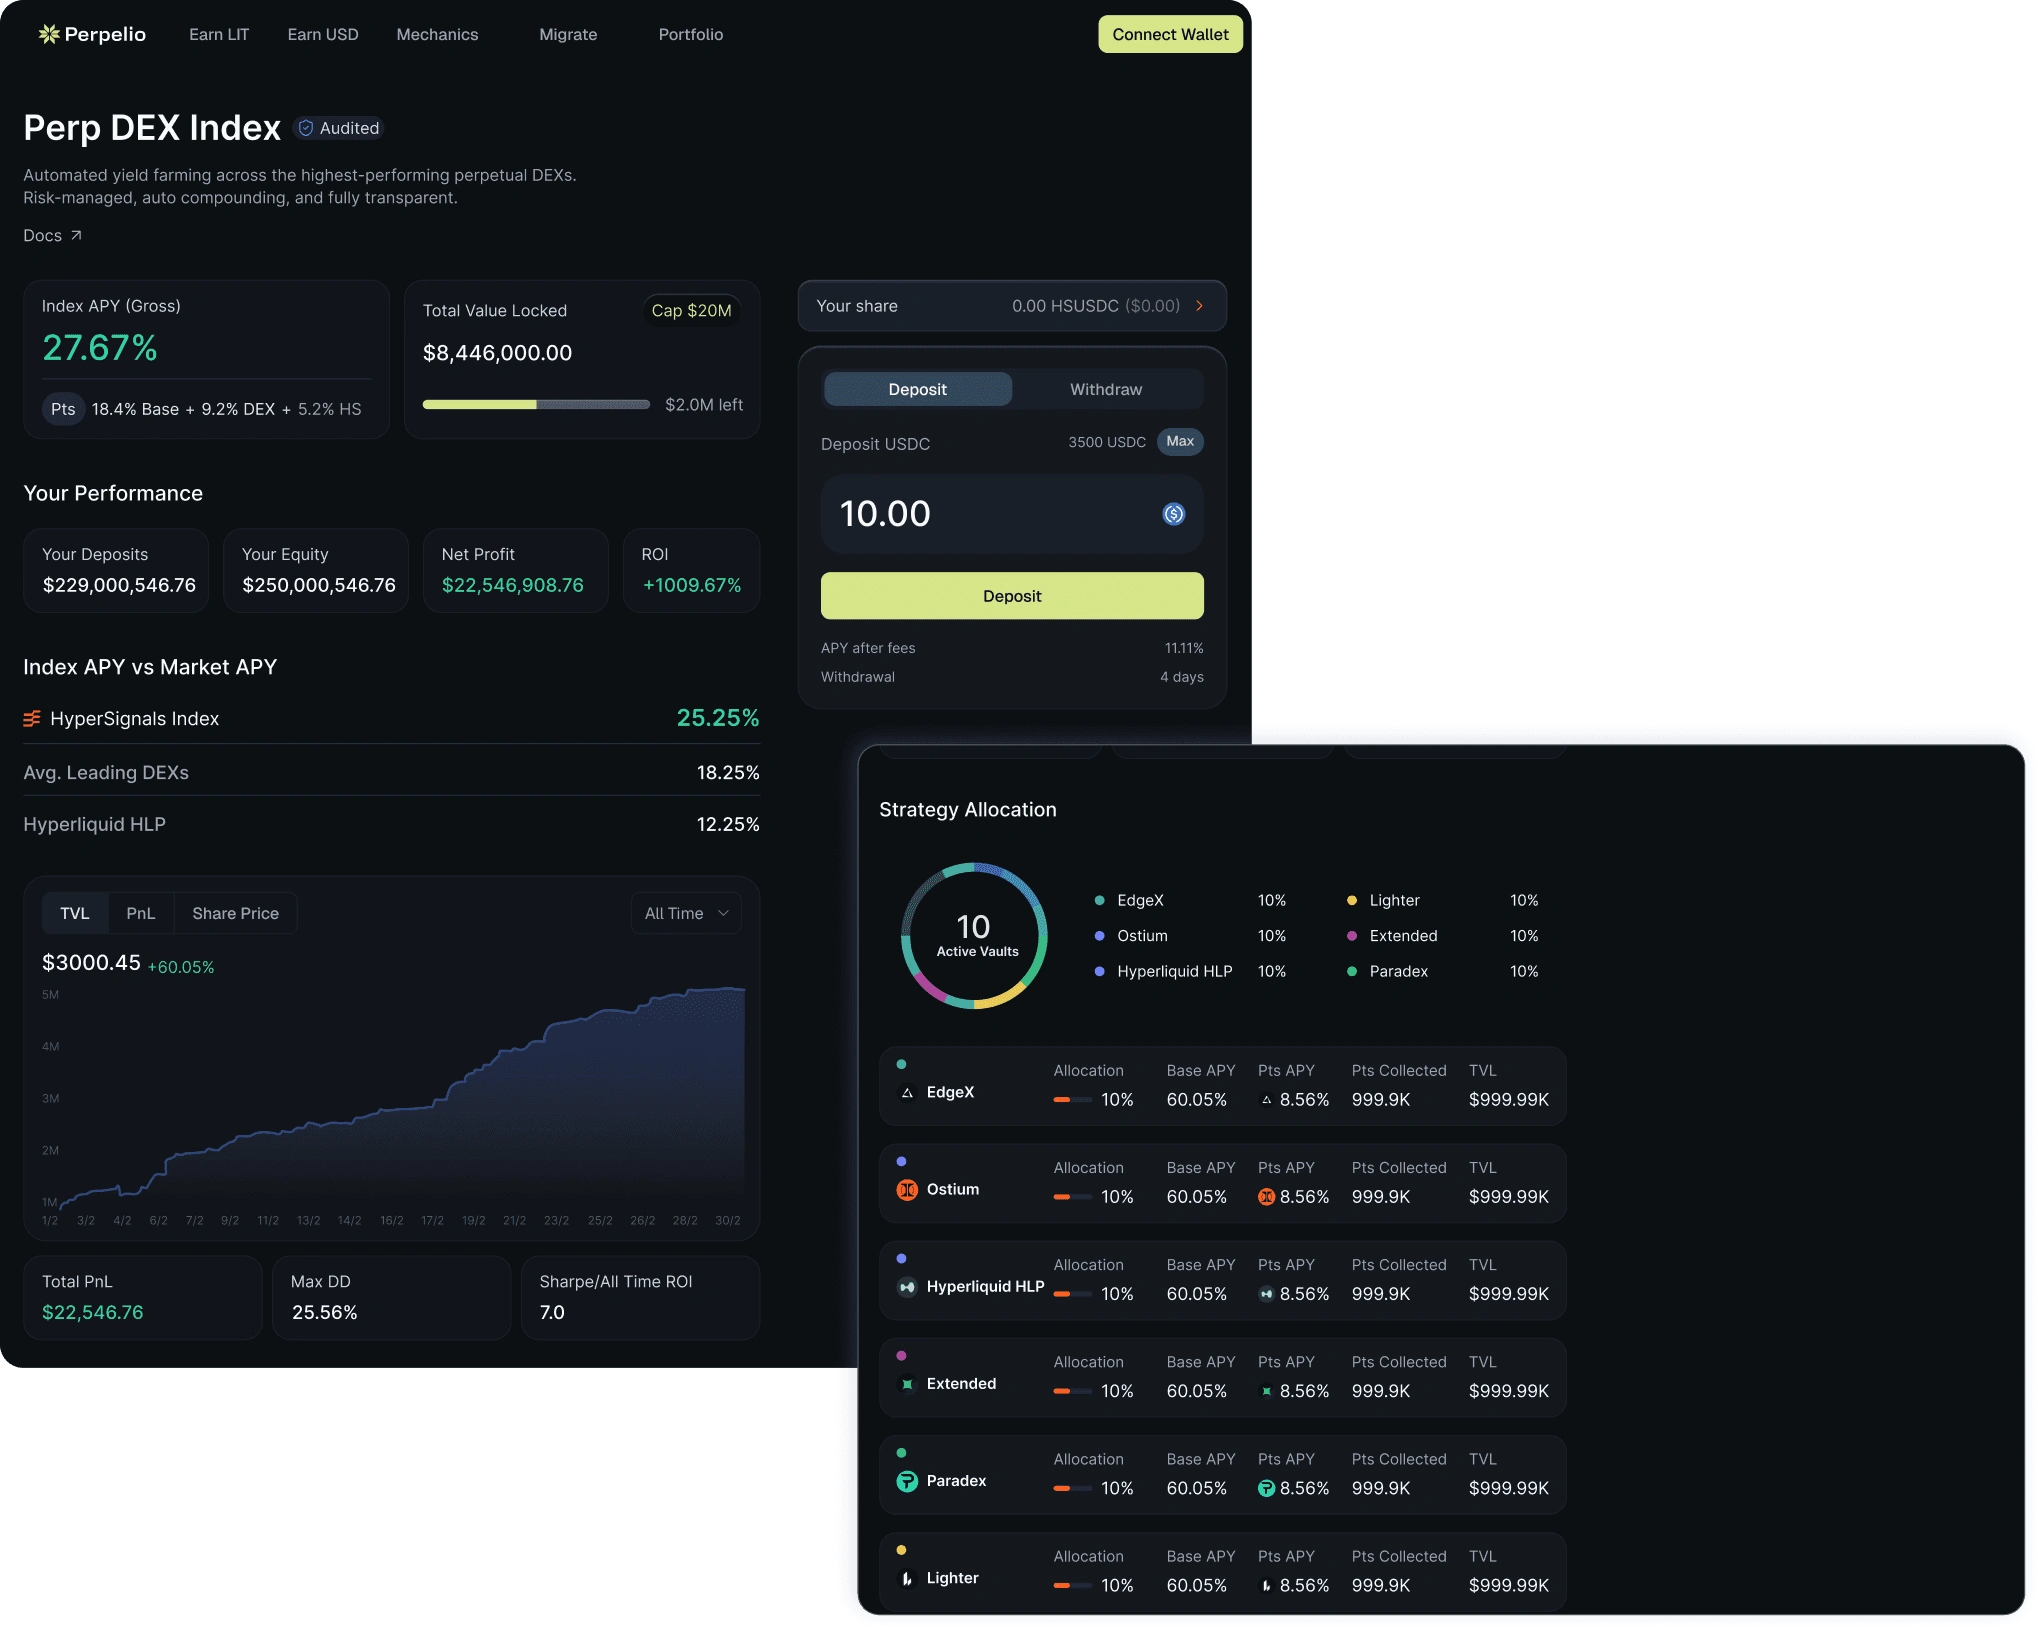Click the Pts APY icon in EdgeX row

pos(1267,1100)
